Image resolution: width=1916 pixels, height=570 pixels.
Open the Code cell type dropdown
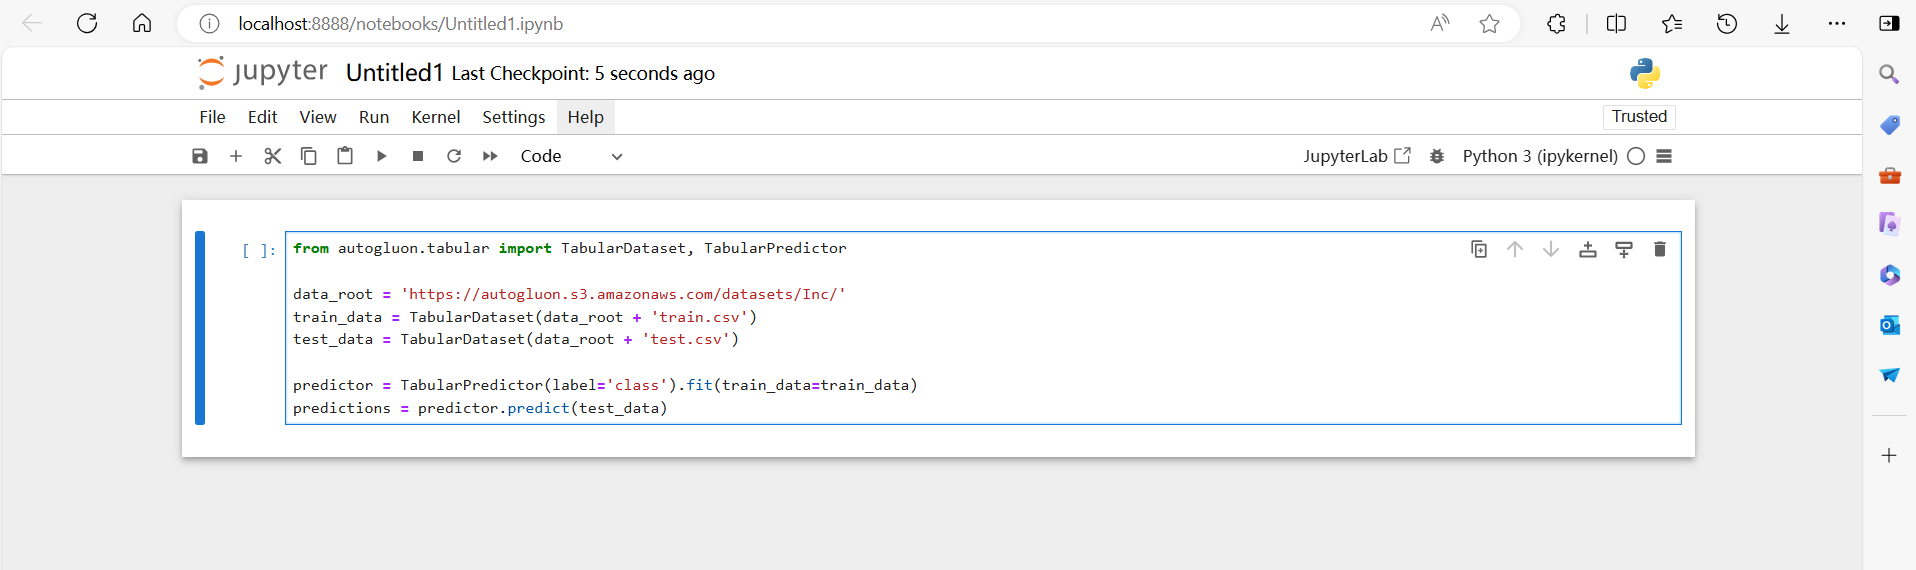click(x=571, y=156)
